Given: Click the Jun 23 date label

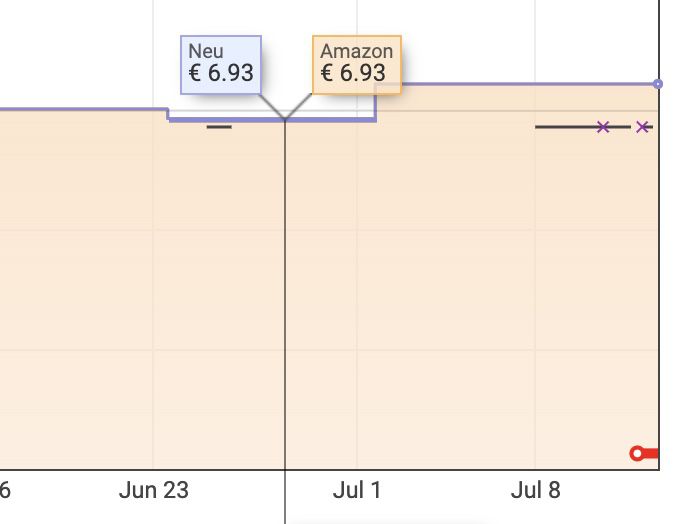Looking at the screenshot, I should [154, 490].
